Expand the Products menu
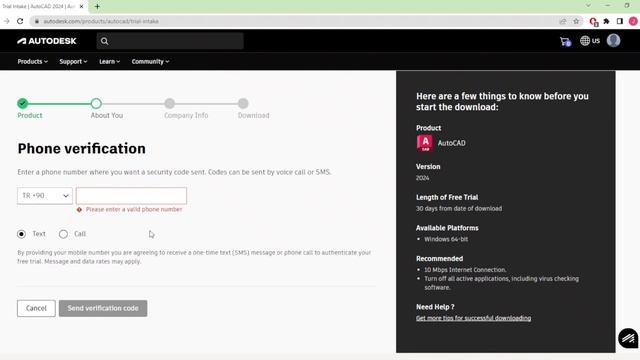The height and width of the screenshot is (360, 640). 33,62
